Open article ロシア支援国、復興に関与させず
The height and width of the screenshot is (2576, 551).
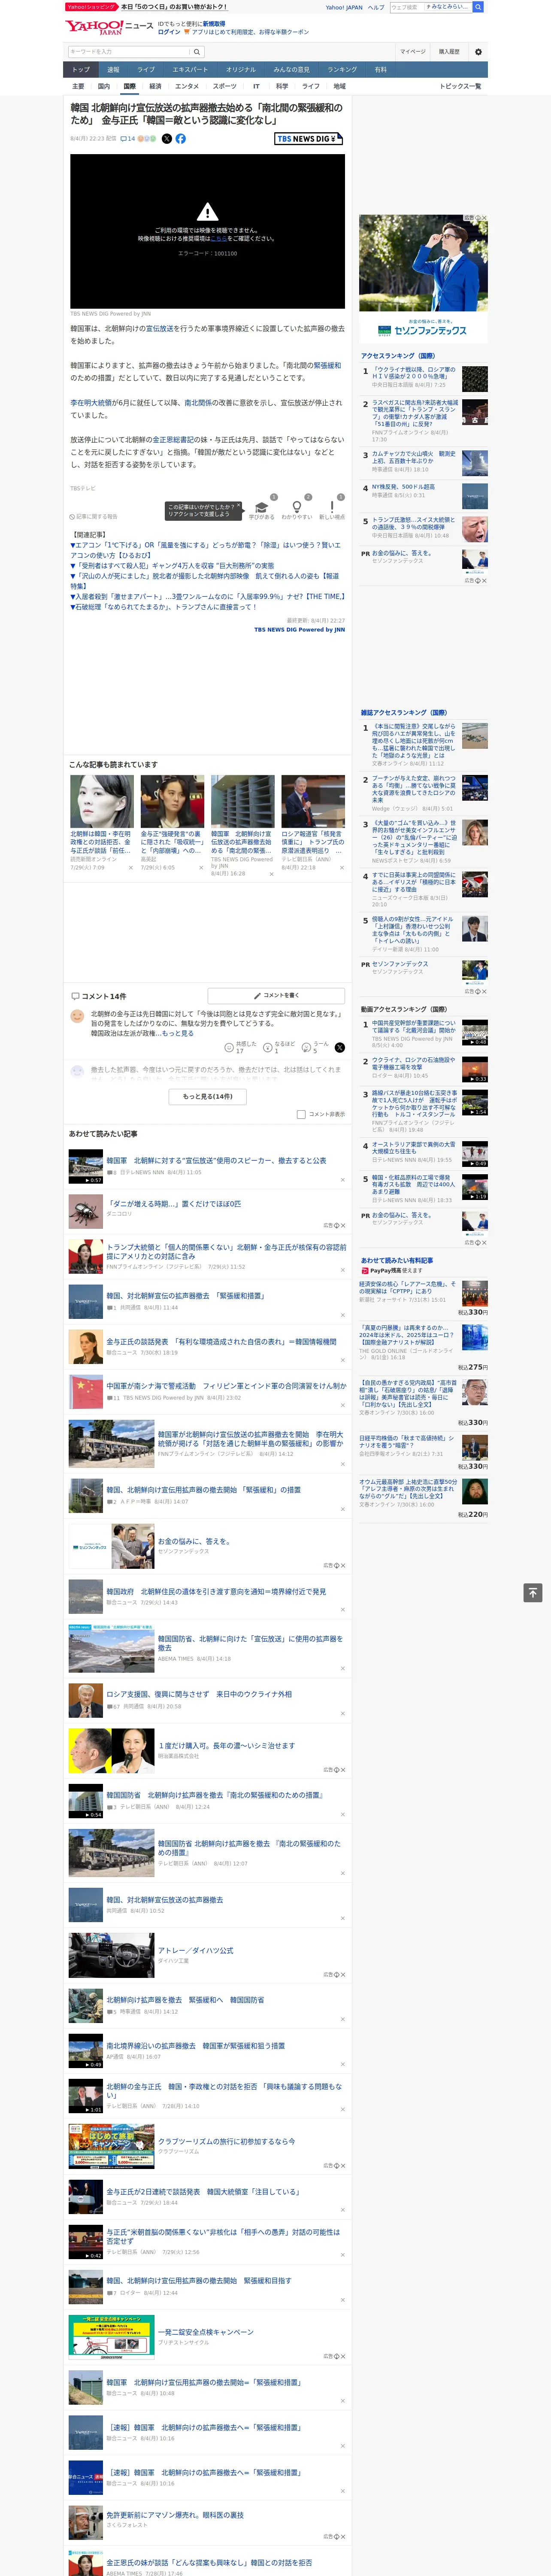199,1694
